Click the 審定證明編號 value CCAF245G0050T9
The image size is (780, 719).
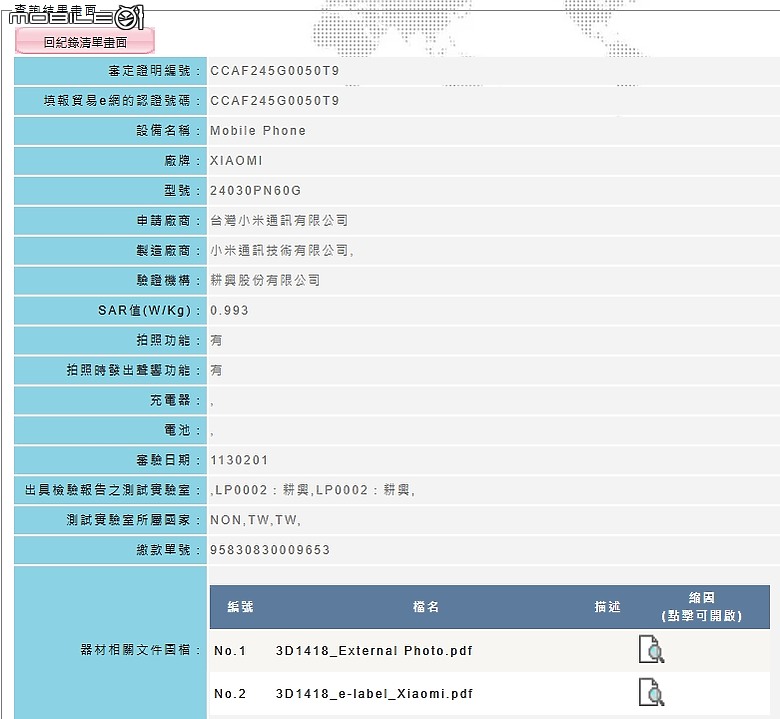275,71
